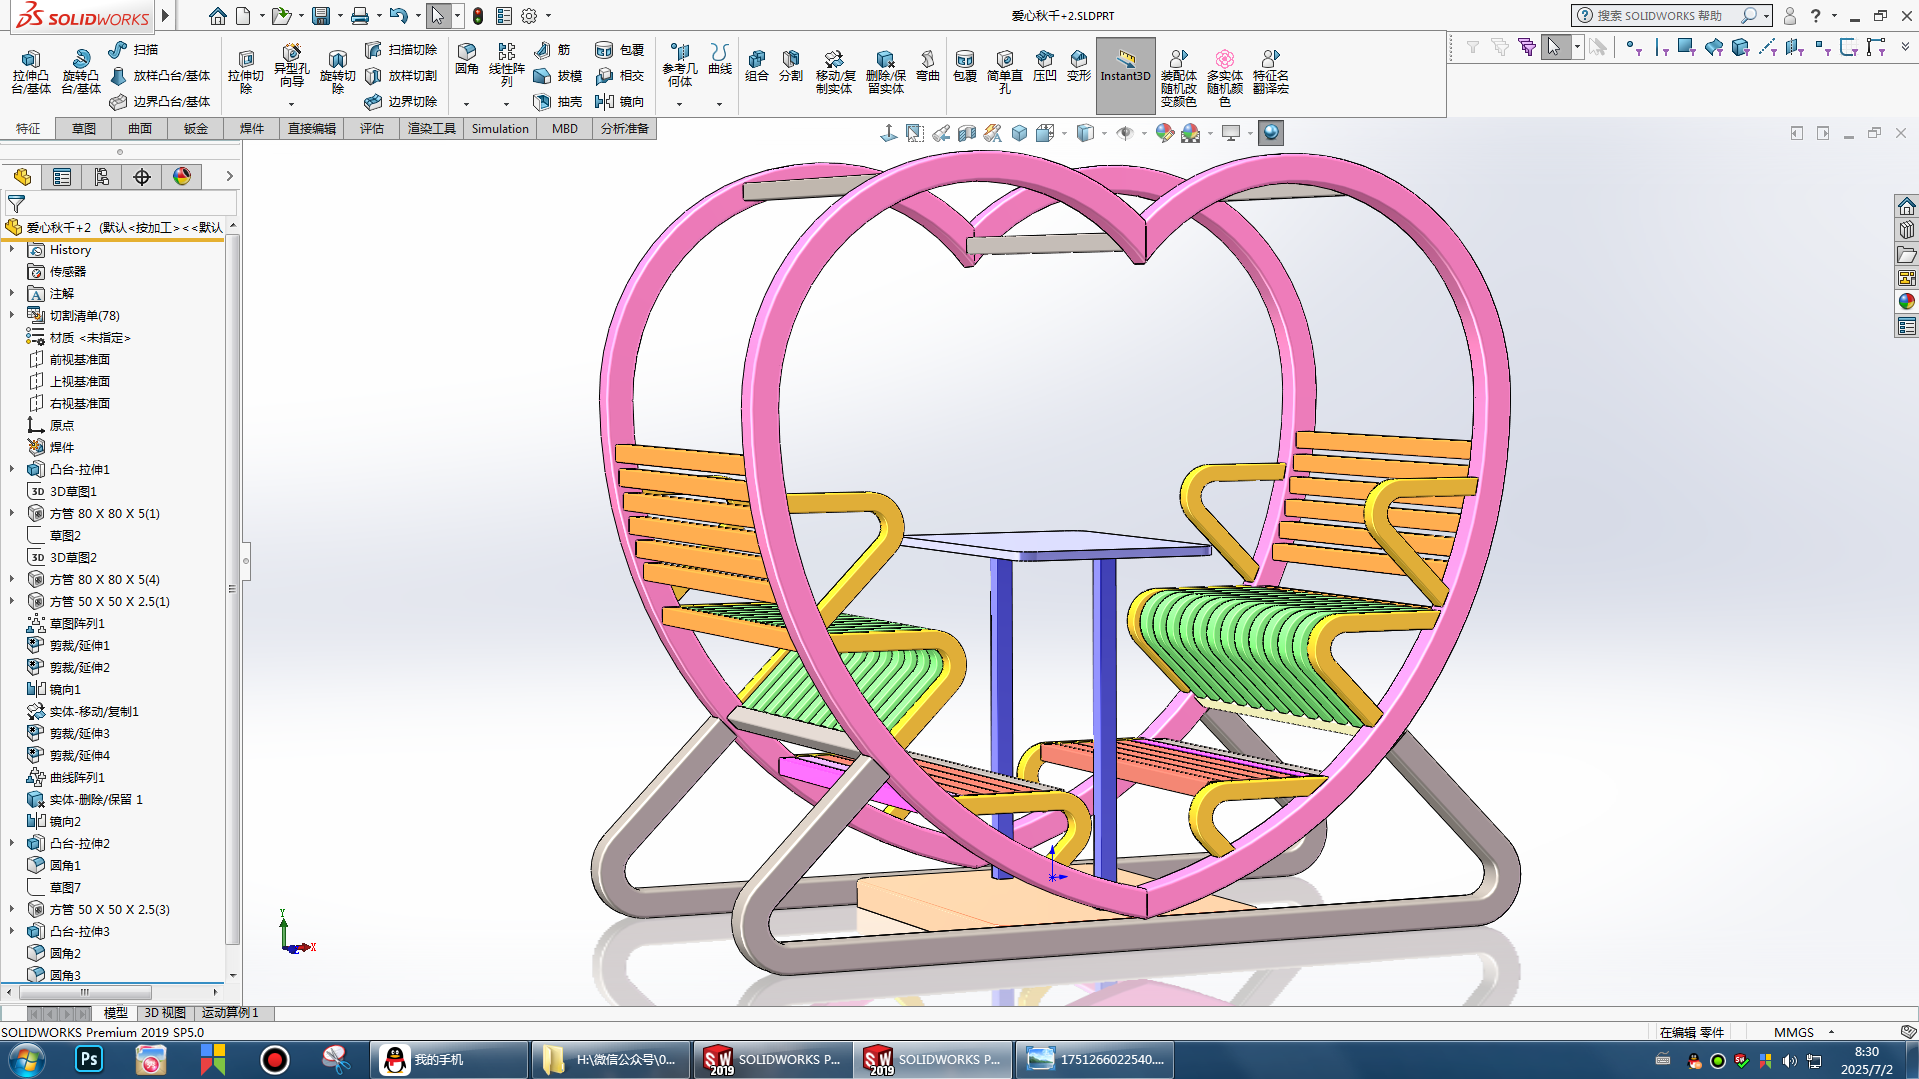Select the 旋转凸台/基体 revolve boss tool

[x=80, y=72]
